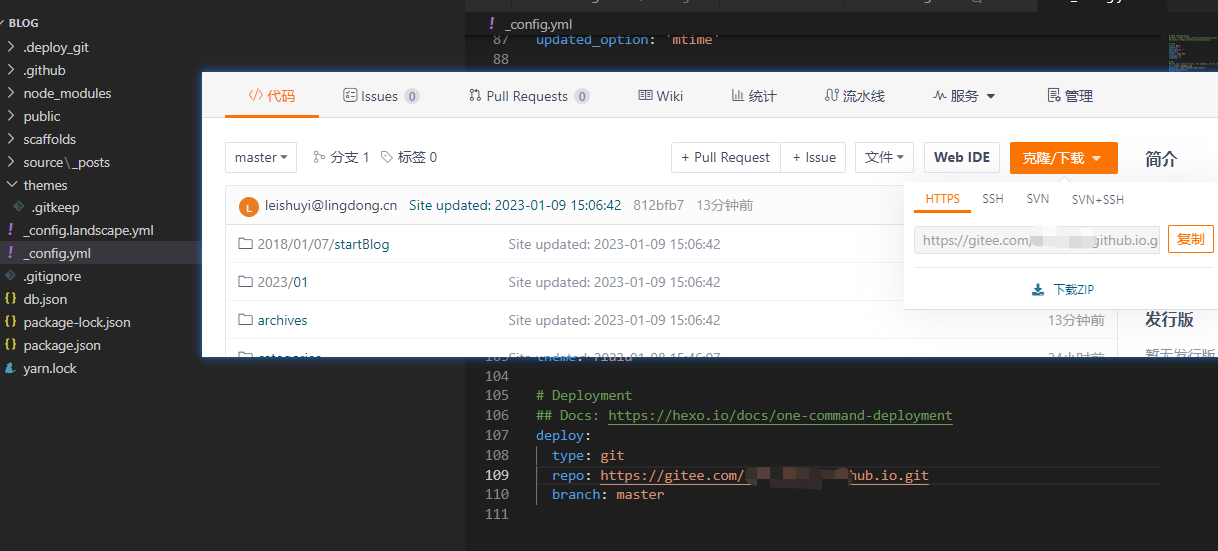
Task: Open the master branch dropdown
Action: pos(261,157)
